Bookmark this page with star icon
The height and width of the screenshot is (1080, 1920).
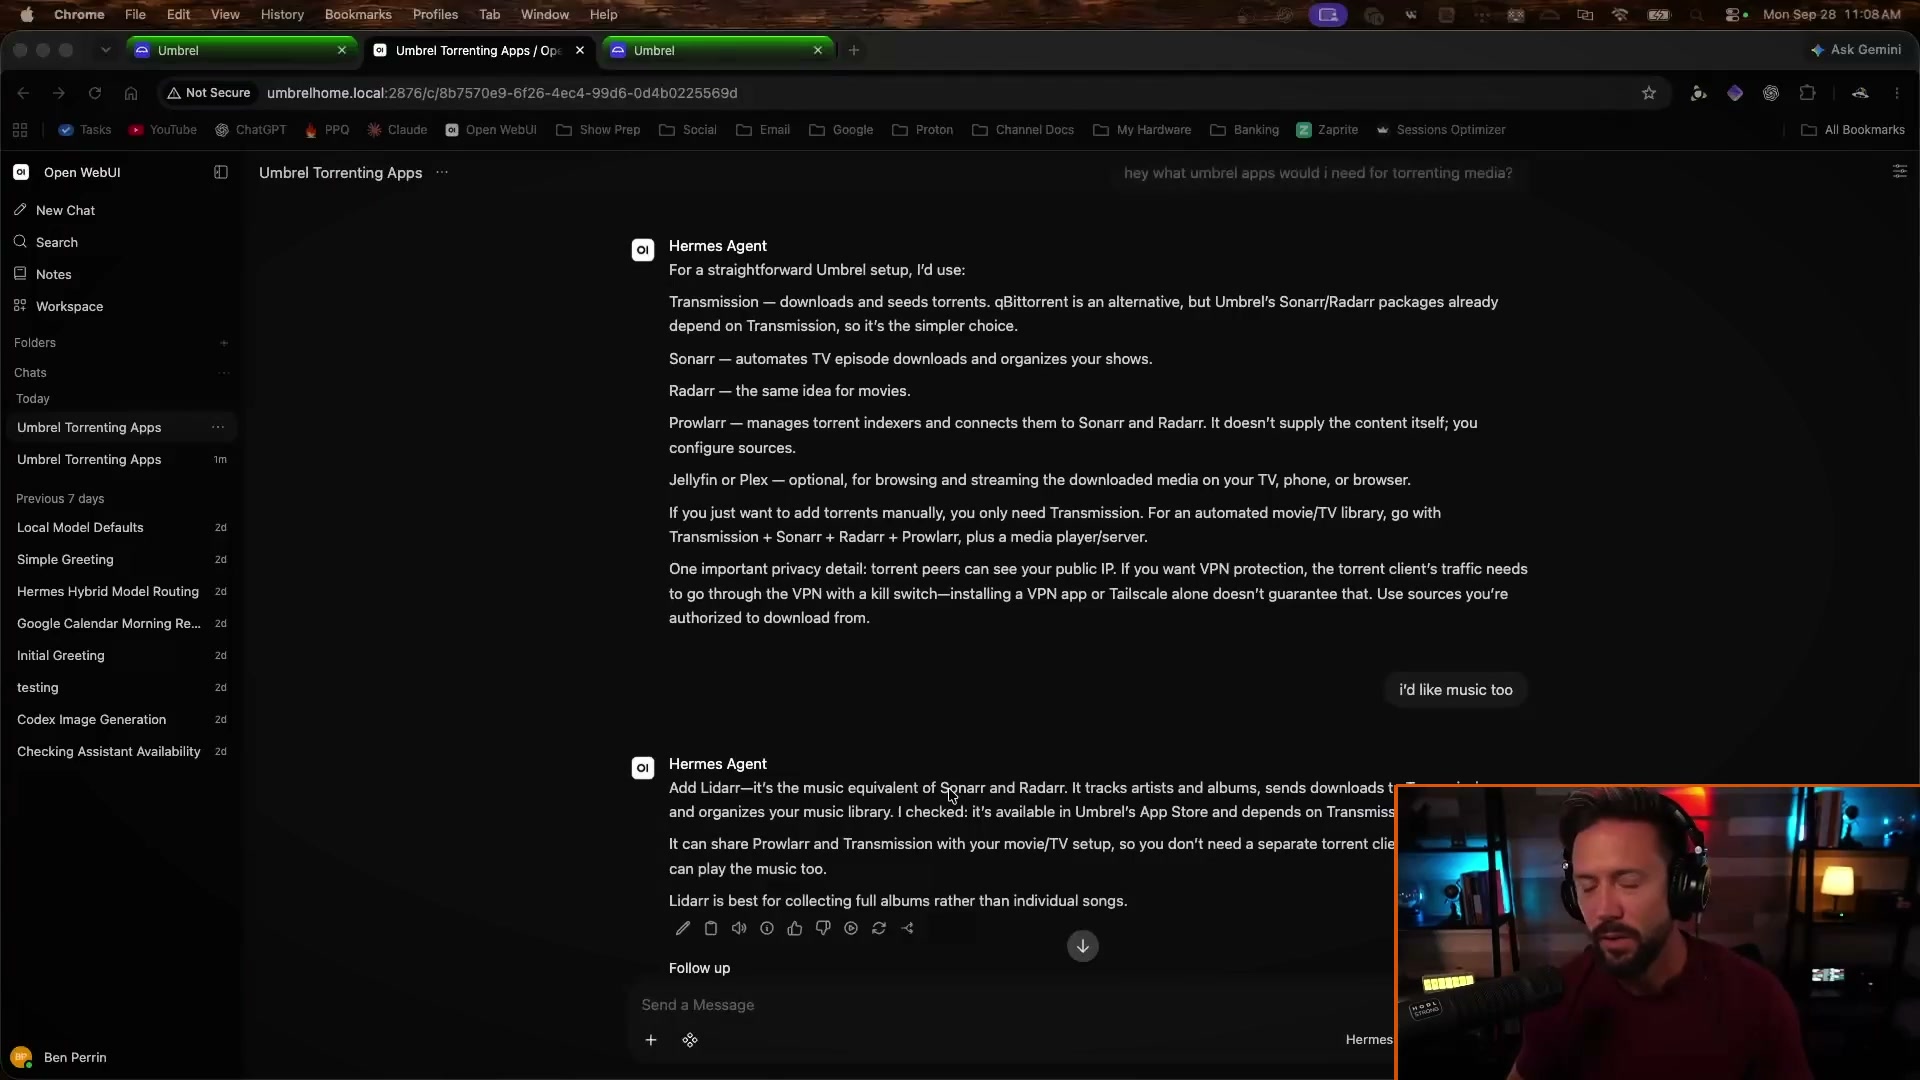pyautogui.click(x=1649, y=93)
